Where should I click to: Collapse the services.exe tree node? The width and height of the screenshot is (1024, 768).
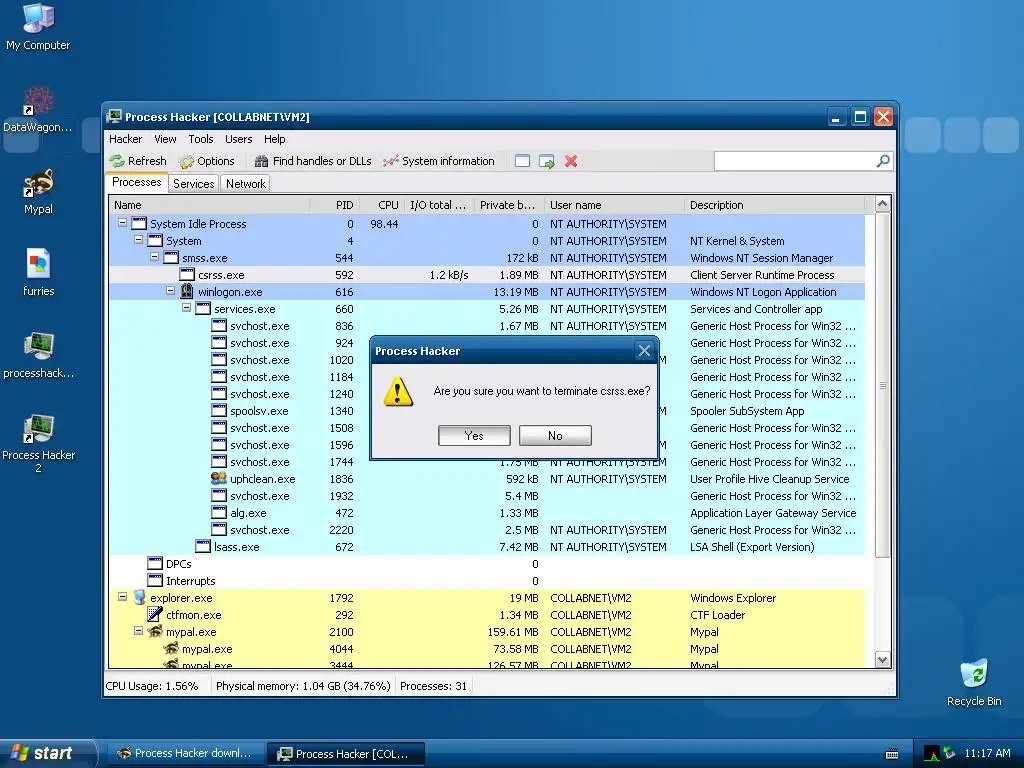coord(186,308)
